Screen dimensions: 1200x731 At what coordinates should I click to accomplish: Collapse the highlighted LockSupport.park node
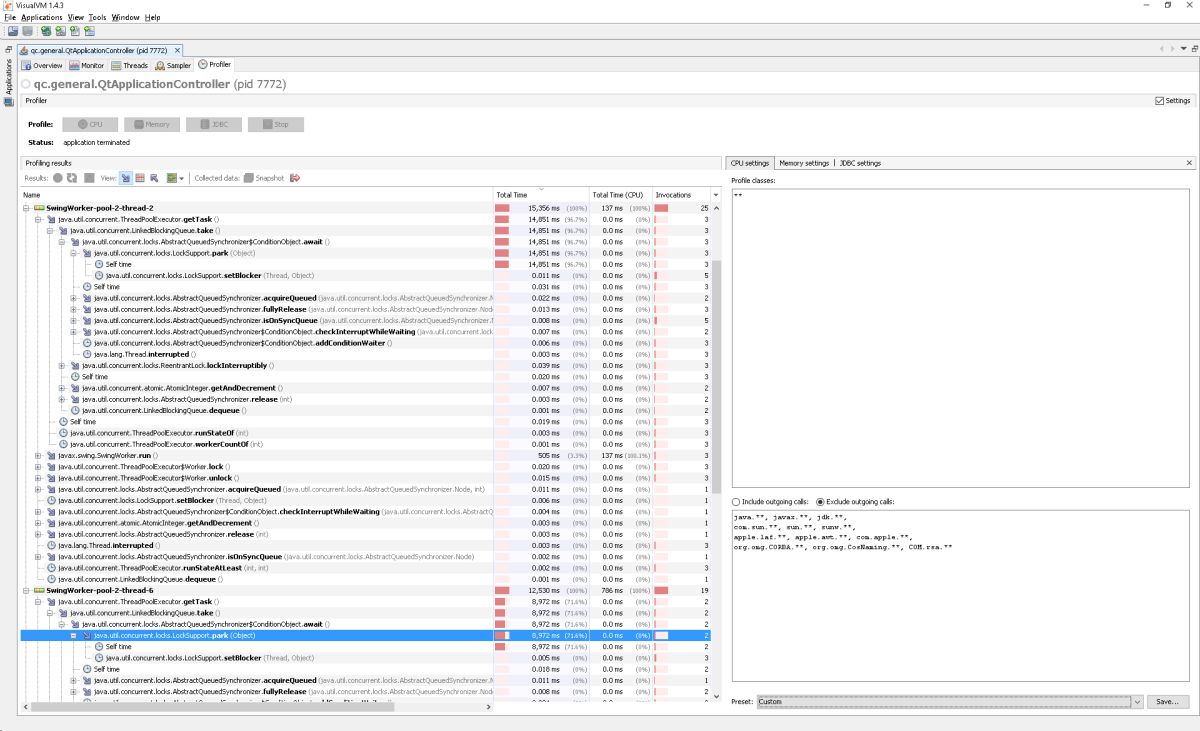74,635
